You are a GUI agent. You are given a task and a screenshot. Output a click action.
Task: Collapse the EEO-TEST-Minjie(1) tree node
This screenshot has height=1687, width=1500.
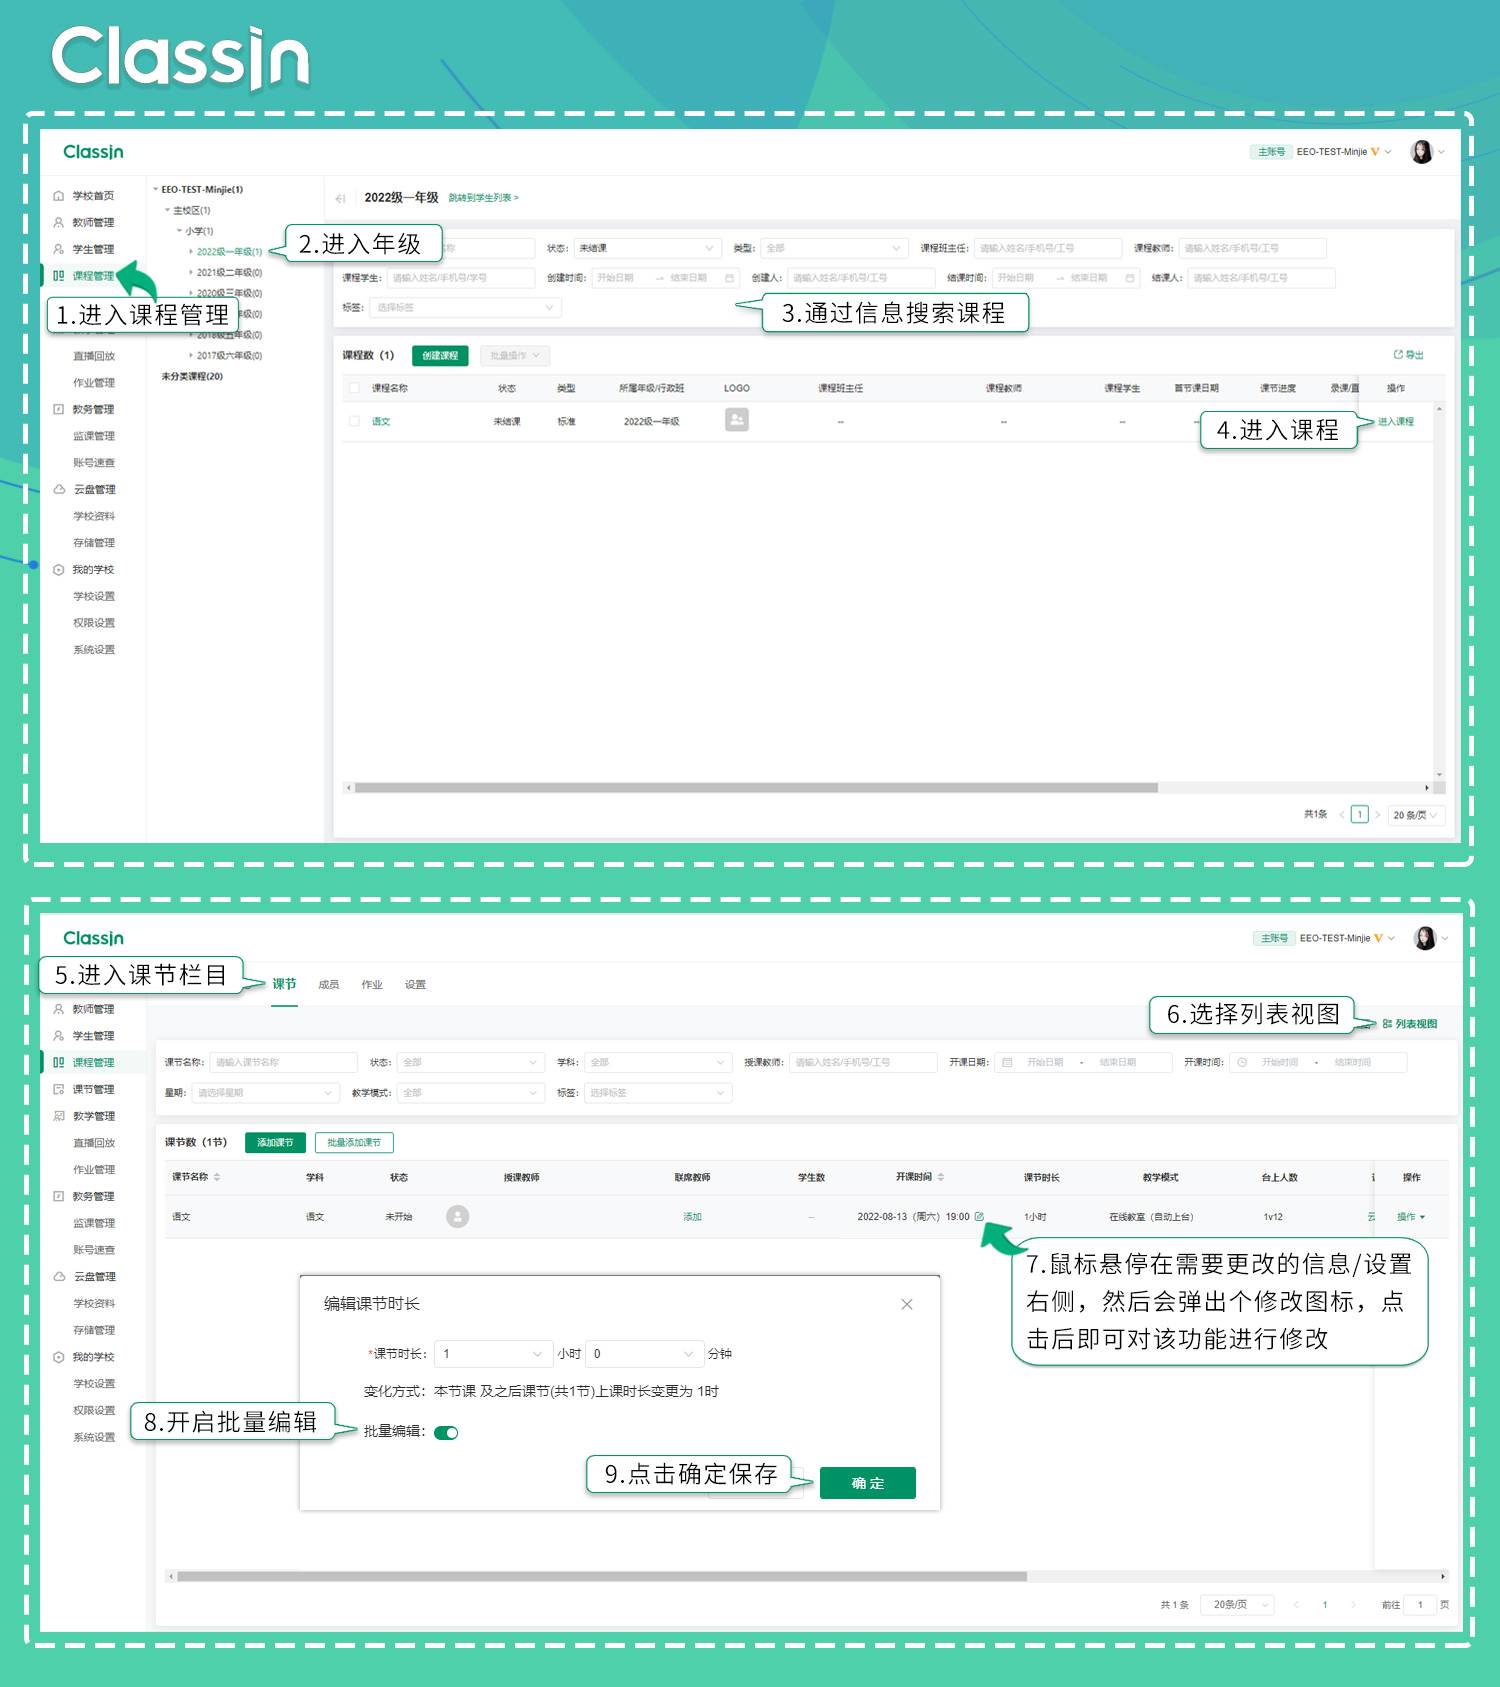point(156,189)
